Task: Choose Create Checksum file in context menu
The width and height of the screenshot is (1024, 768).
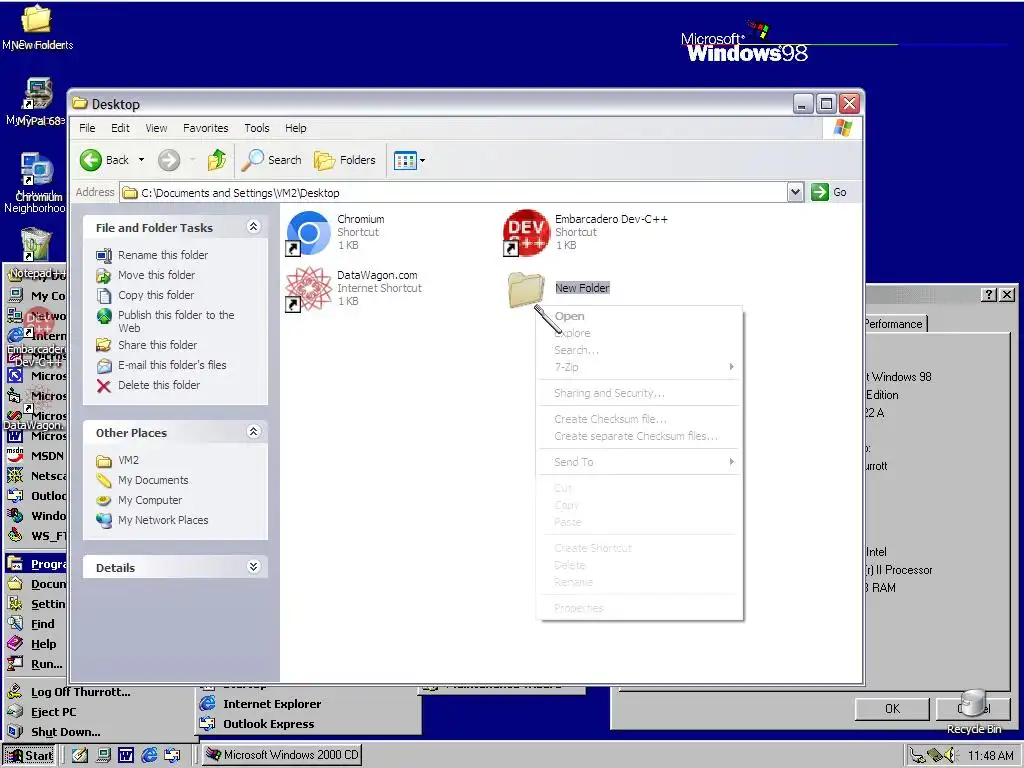Action: click(x=639, y=419)
